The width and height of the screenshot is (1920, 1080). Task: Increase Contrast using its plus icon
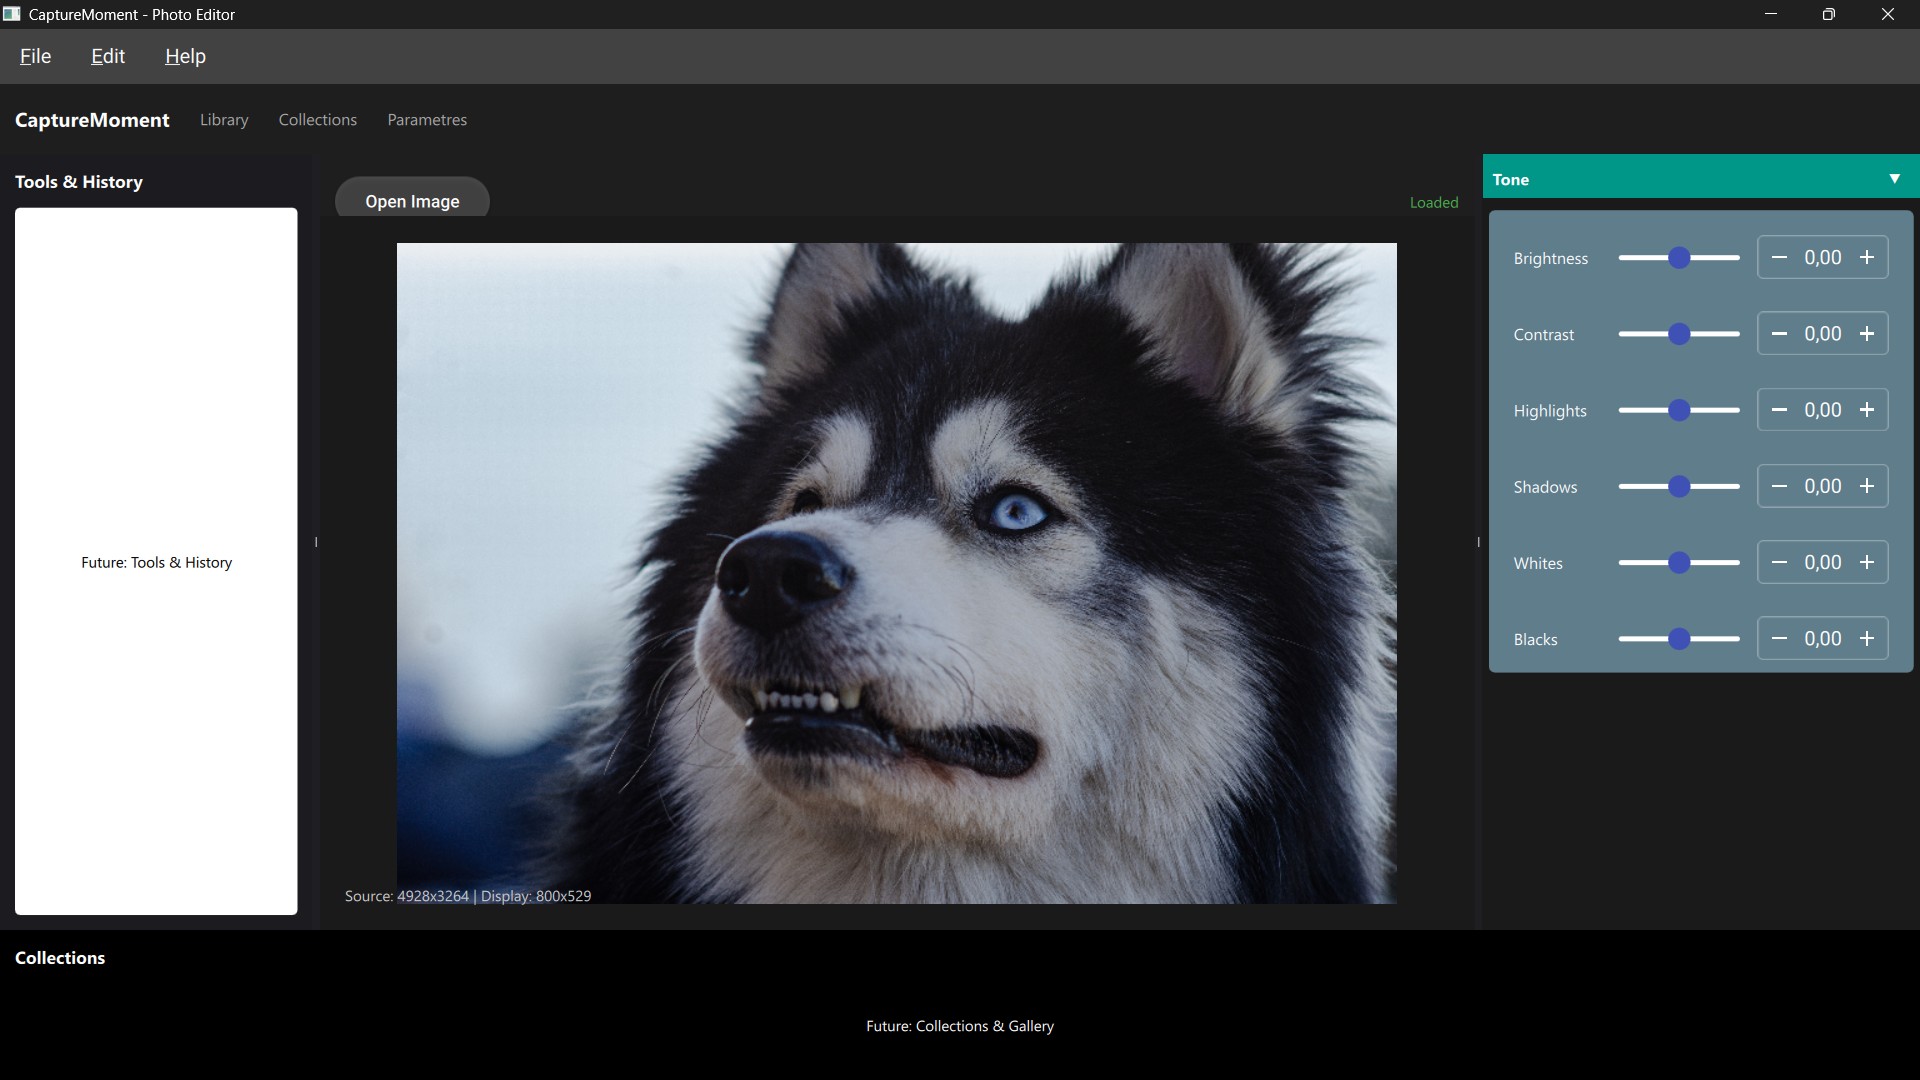click(1866, 334)
